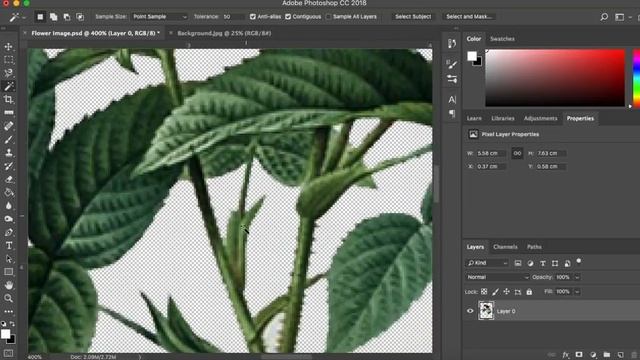Select the Pen tool
The image size is (640, 360).
(x=8, y=232)
